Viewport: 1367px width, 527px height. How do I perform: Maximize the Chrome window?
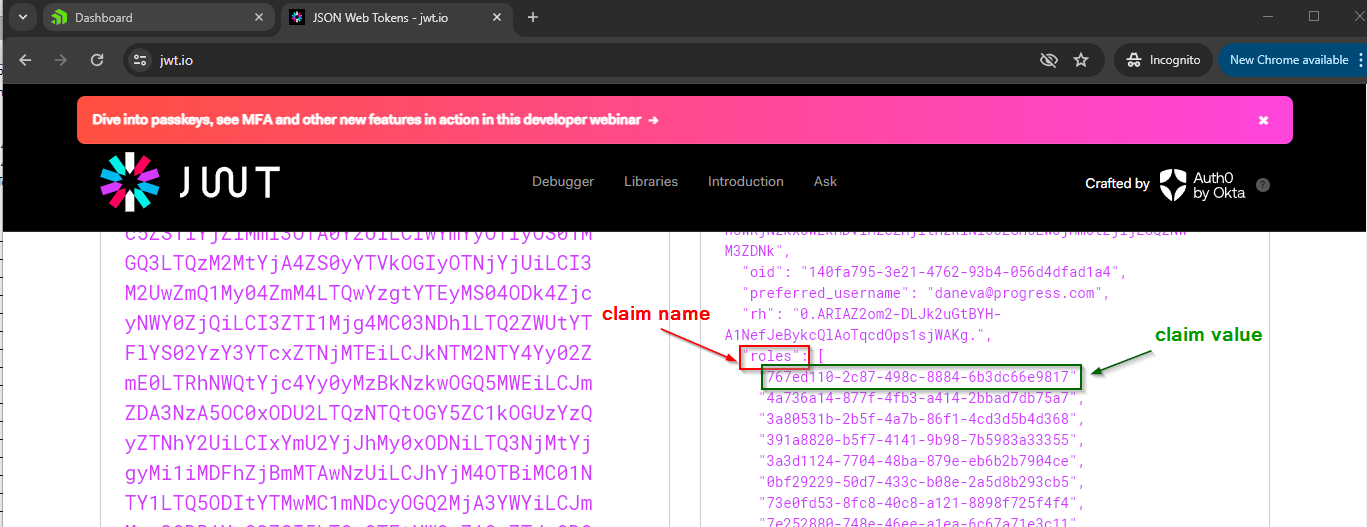click(x=1314, y=16)
